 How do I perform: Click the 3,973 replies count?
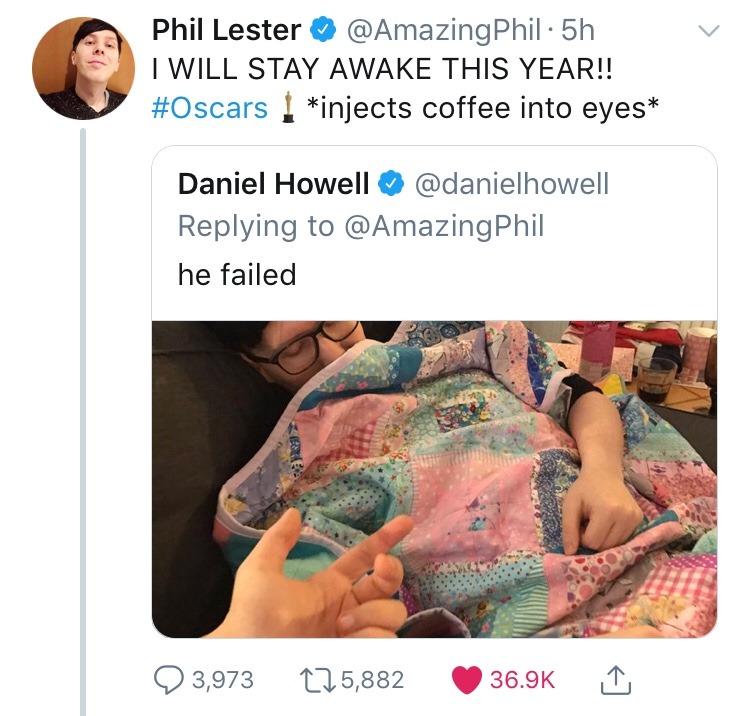click(221, 680)
